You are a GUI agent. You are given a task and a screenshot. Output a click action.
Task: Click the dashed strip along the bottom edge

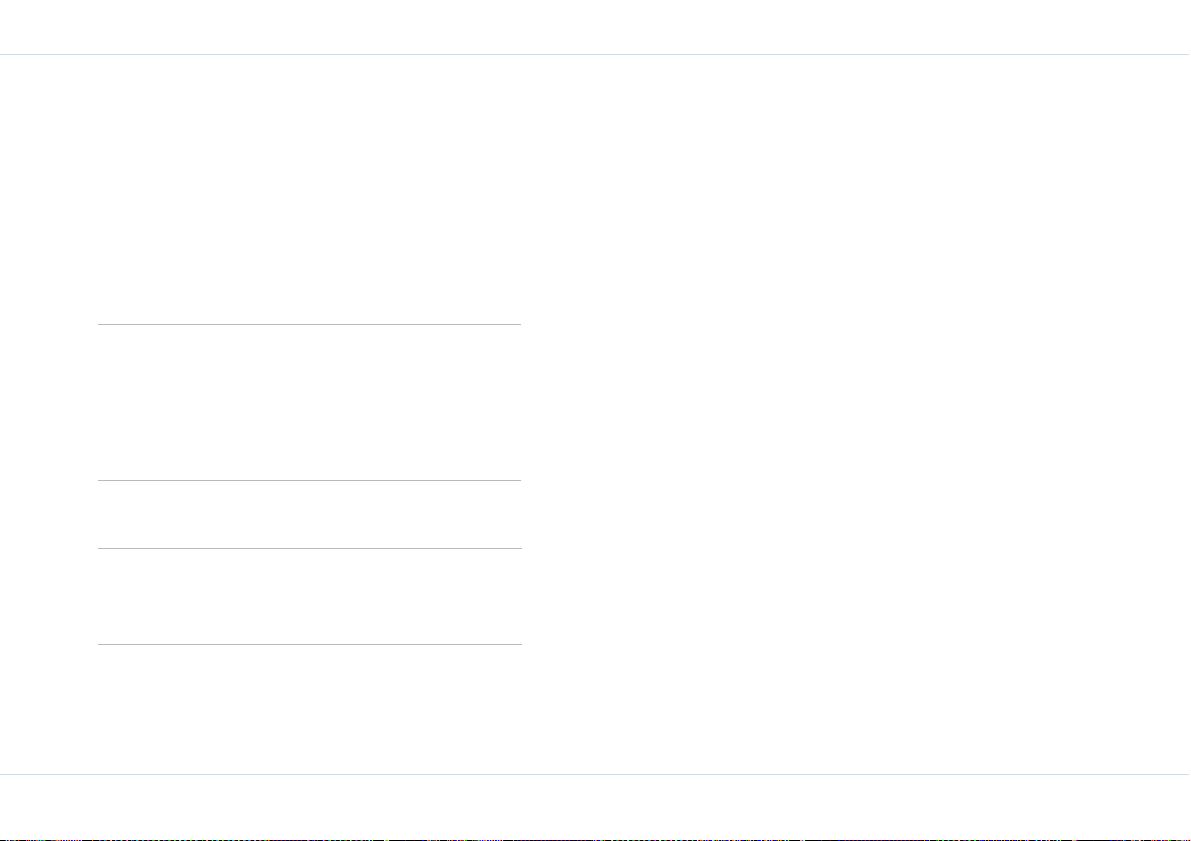(596, 839)
